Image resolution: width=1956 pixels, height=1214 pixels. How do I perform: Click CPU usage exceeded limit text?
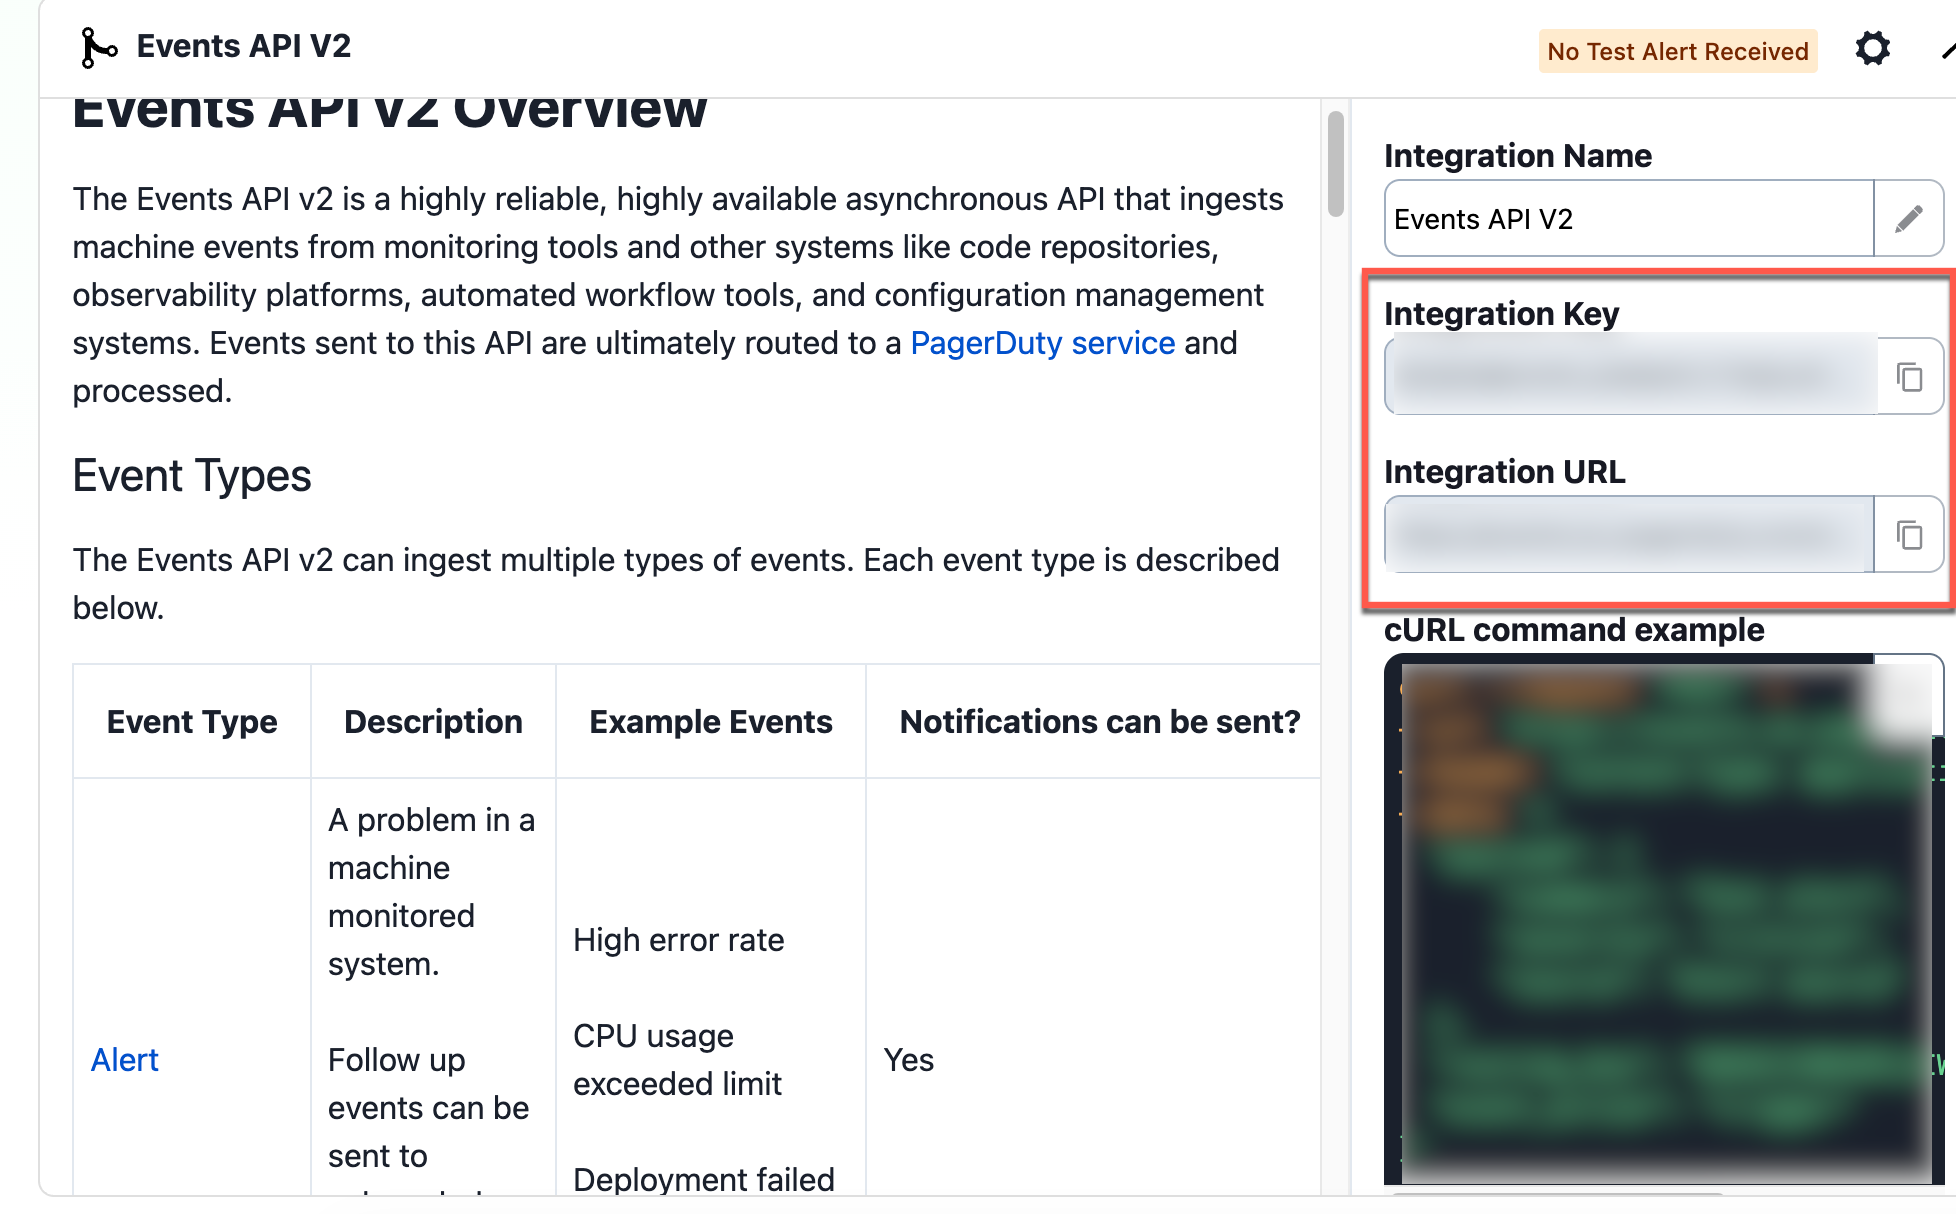[x=677, y=1060]
